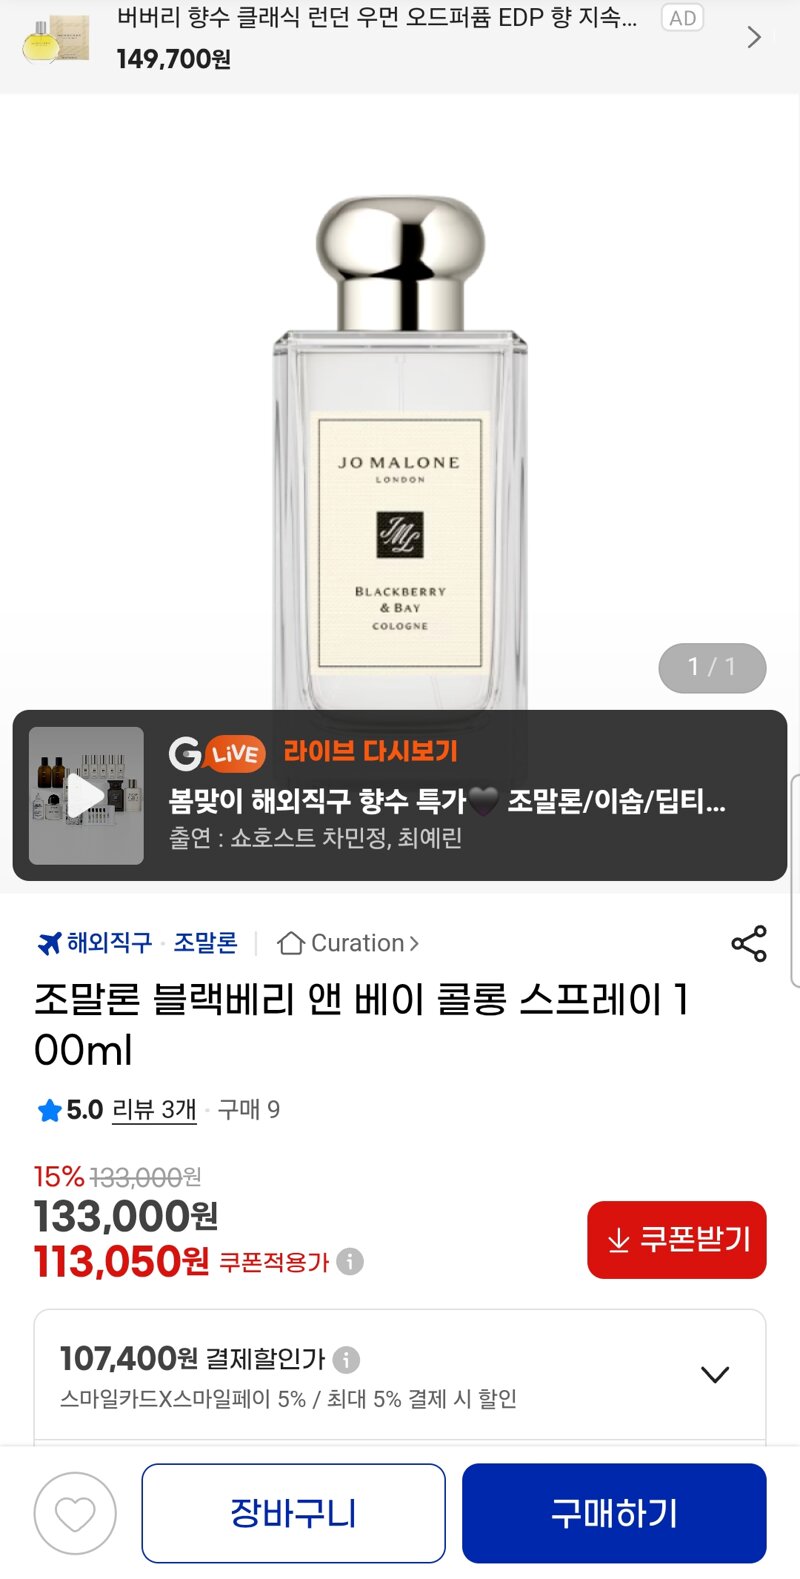Tap the 1 / 1 image counter

coord(712,668)
